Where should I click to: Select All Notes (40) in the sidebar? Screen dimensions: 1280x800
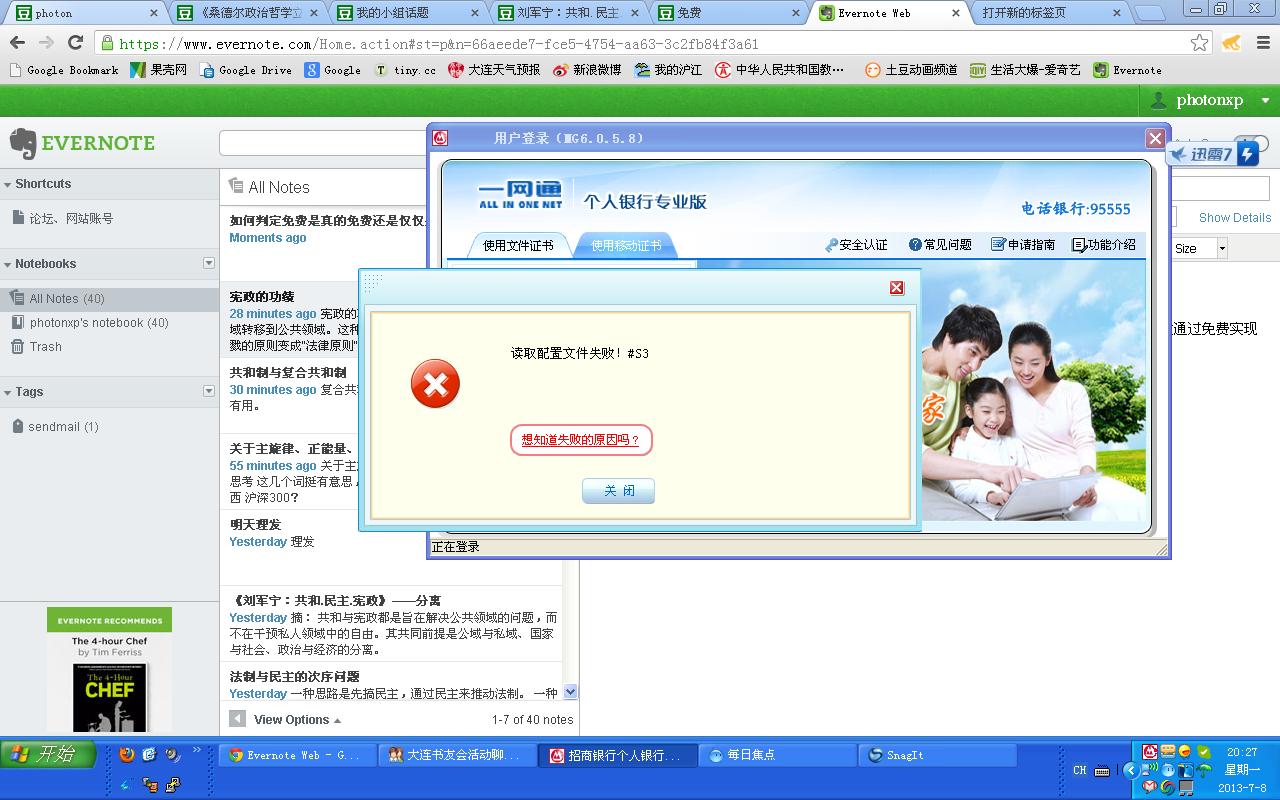tap(109, 299)
